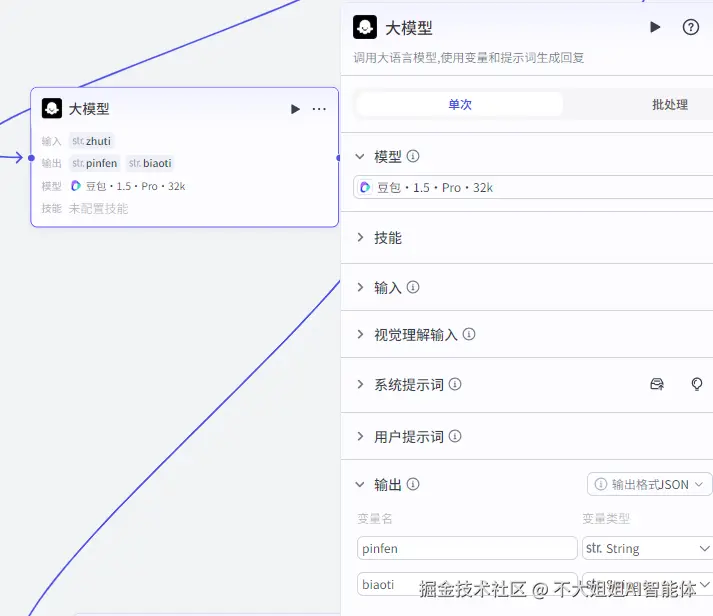The width and height of the screenshot is (713, 616).
Task: Show info icon next to 系统提示词
Action: 455,385
